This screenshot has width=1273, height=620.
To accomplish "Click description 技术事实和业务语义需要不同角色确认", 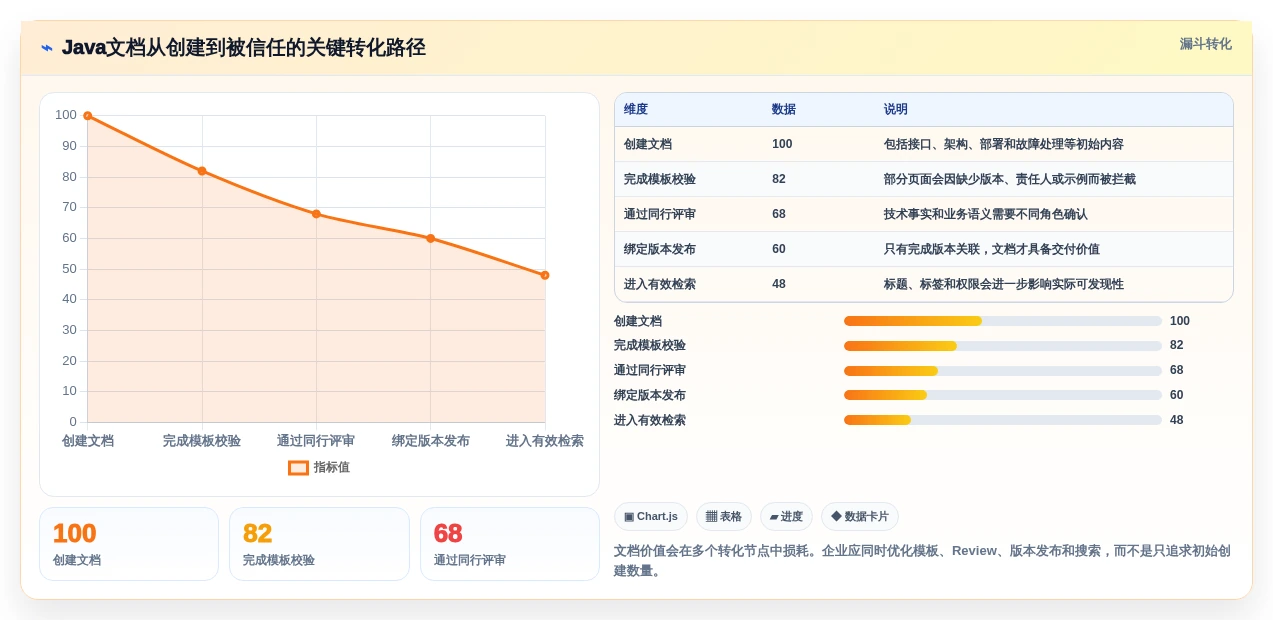I will pos(986,214).
